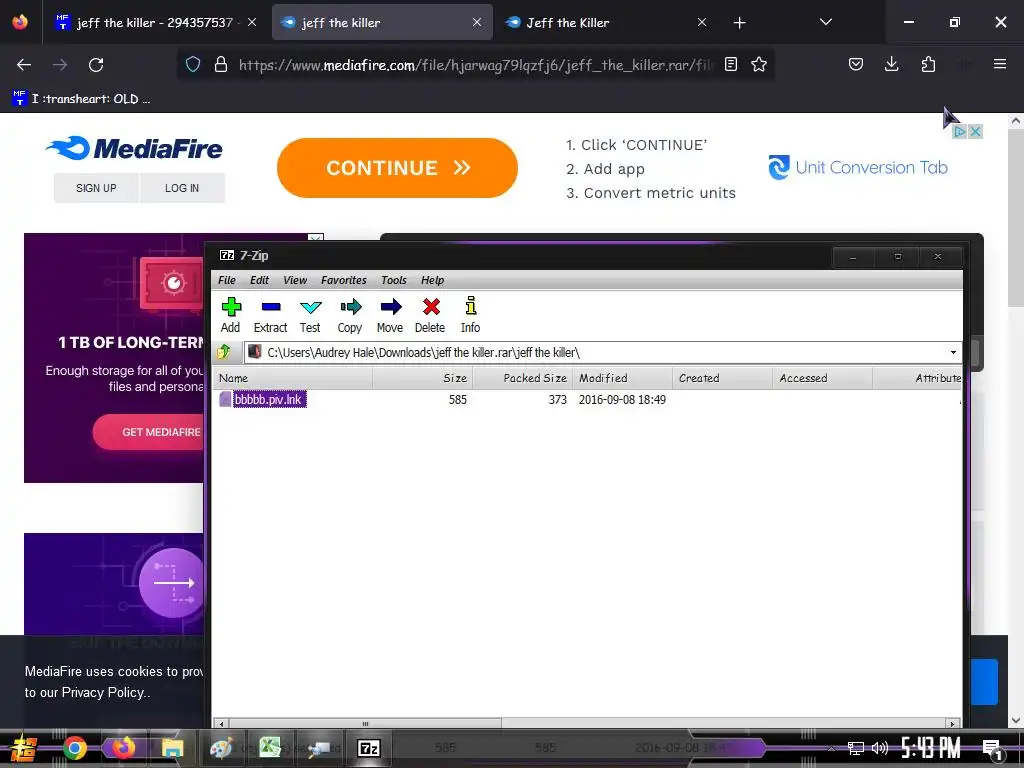Switch to 'jeff the killer - 294357537' tab
1024x768 pixels.
coord(155,23)
